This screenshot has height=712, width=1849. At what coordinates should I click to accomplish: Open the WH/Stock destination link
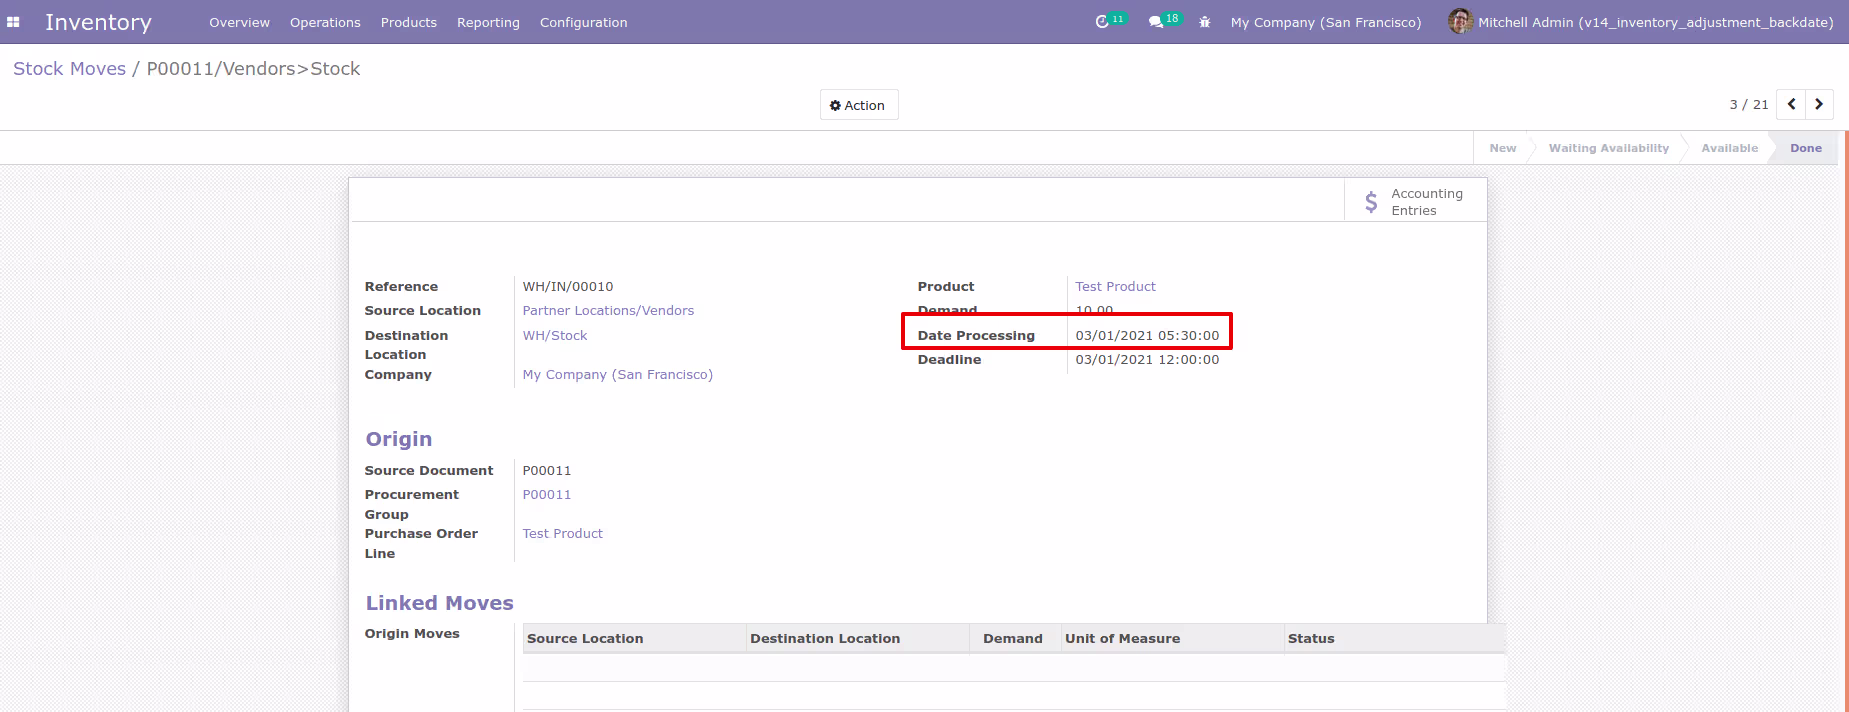coord(555,336)
